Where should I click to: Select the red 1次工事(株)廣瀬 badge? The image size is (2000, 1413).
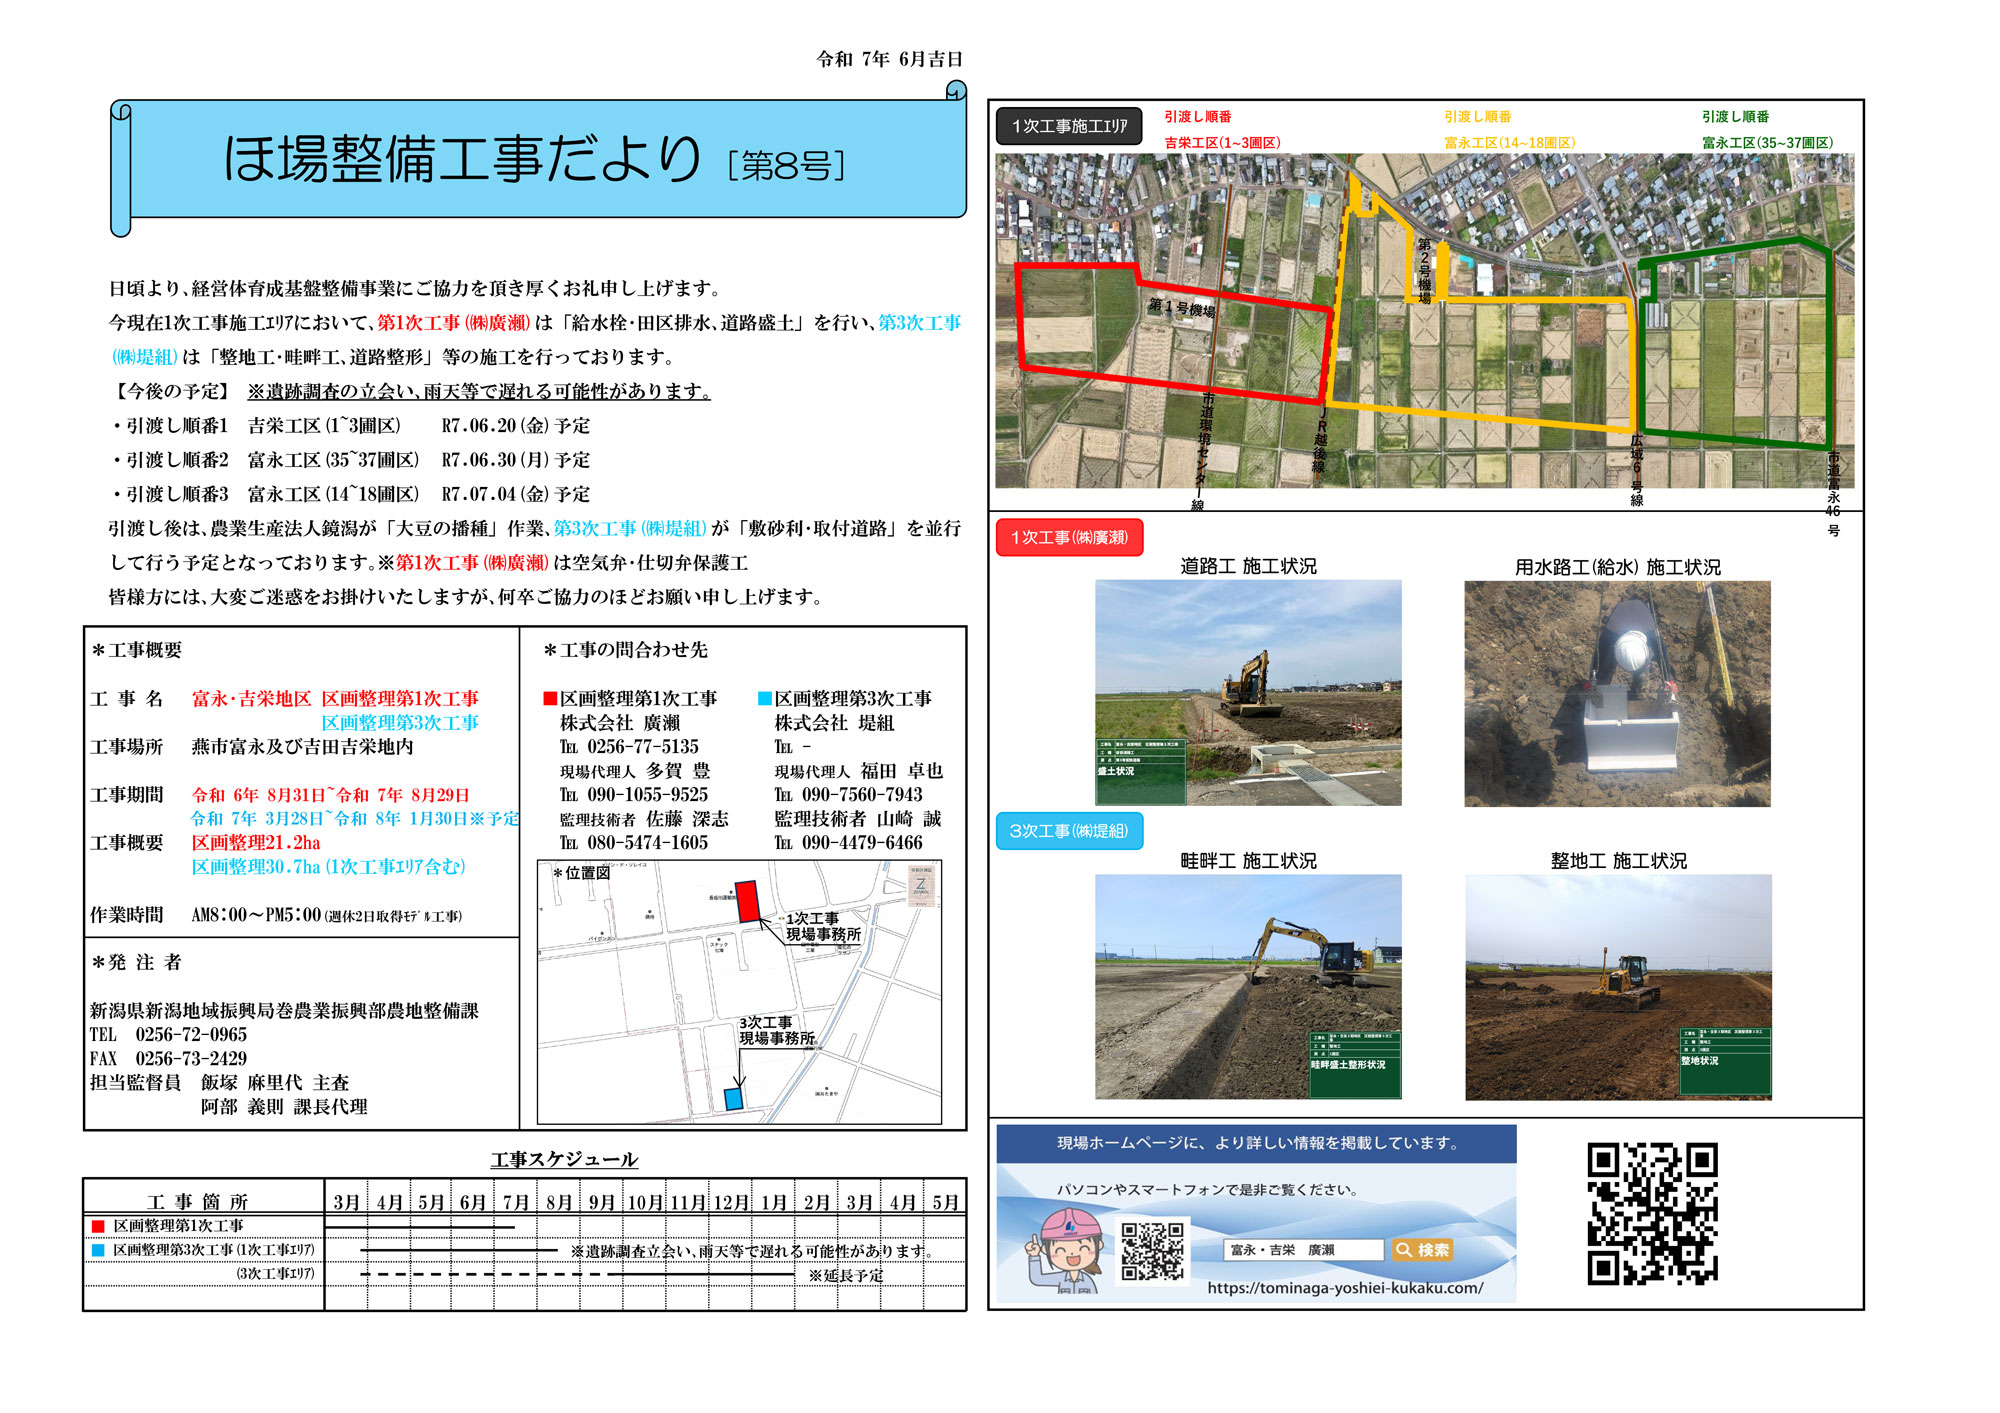click(x=1069, y=538)
